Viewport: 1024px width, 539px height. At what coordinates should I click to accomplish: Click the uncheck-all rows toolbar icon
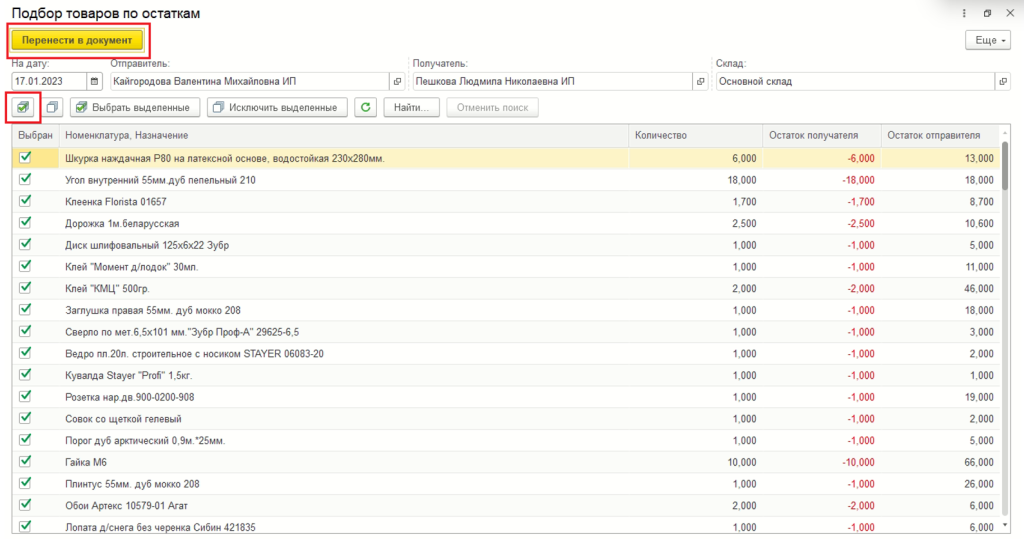click(x=52, y=107)
